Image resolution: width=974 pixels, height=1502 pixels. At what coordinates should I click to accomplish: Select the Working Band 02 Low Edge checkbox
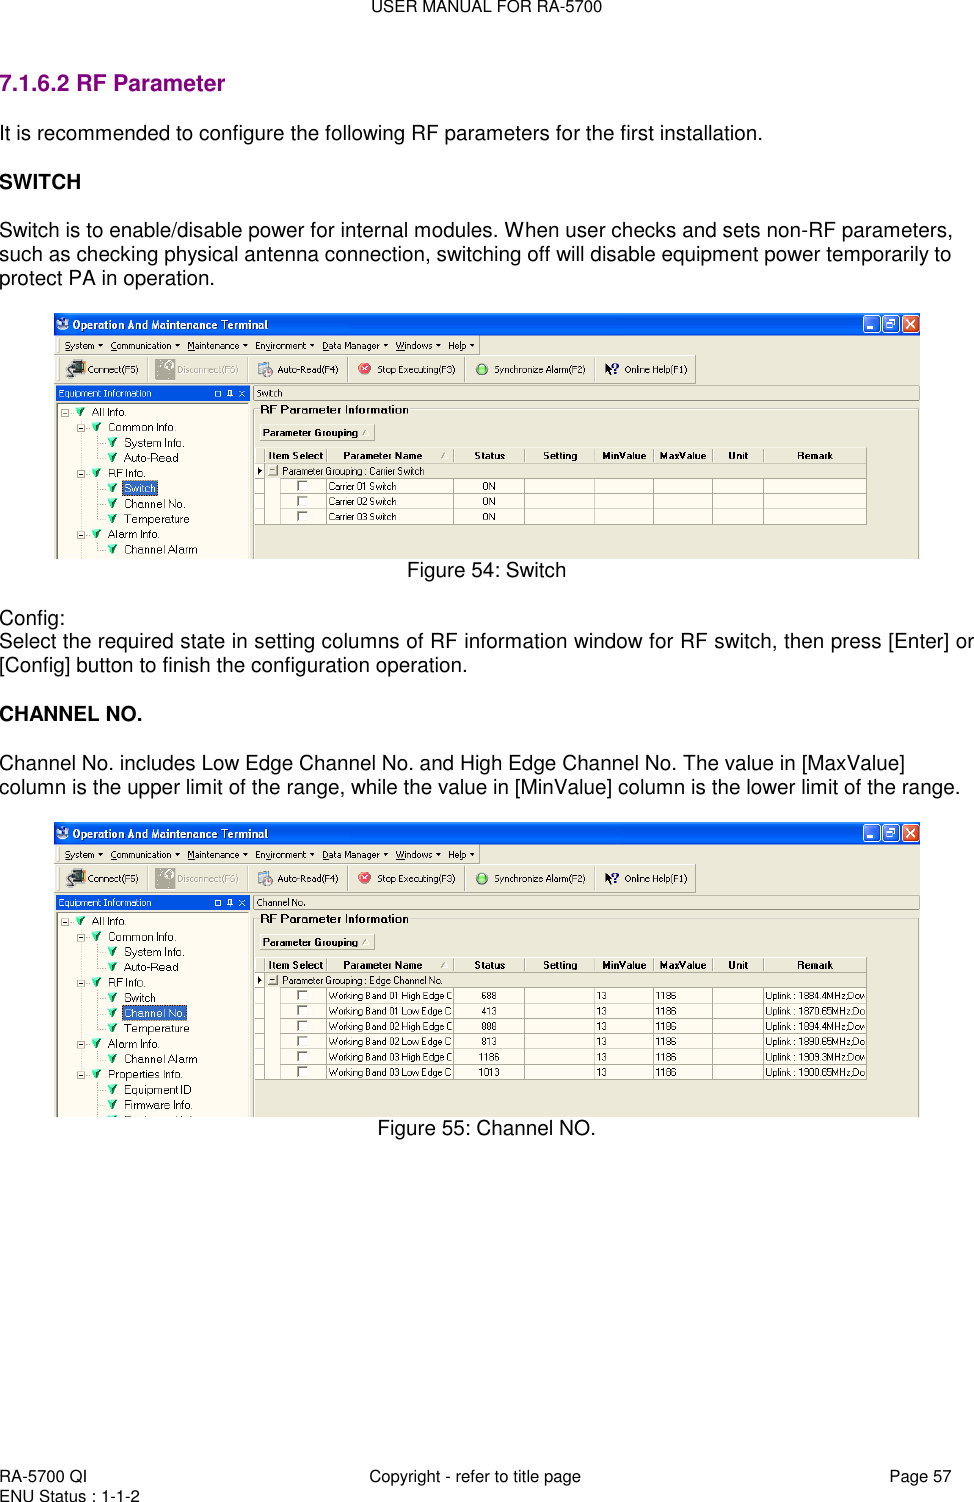[302, 1041]
